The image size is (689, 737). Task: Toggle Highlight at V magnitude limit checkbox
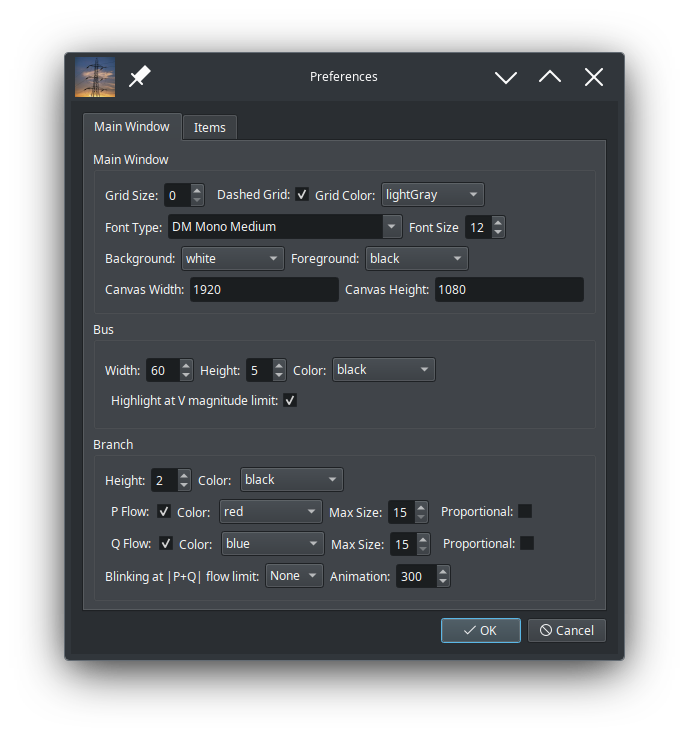click(290, 400)
